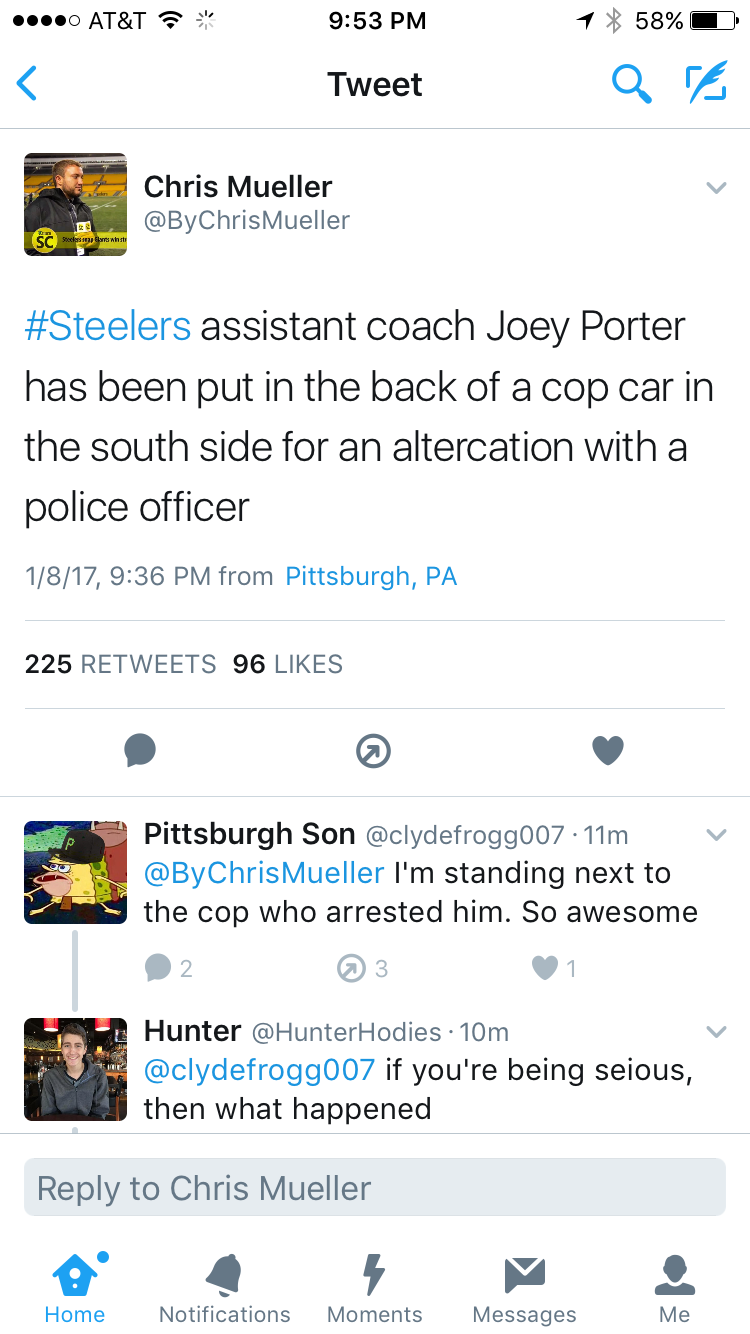Compose a new tweet
This screenshot has width=750, height=1334.
pos(705,84)
